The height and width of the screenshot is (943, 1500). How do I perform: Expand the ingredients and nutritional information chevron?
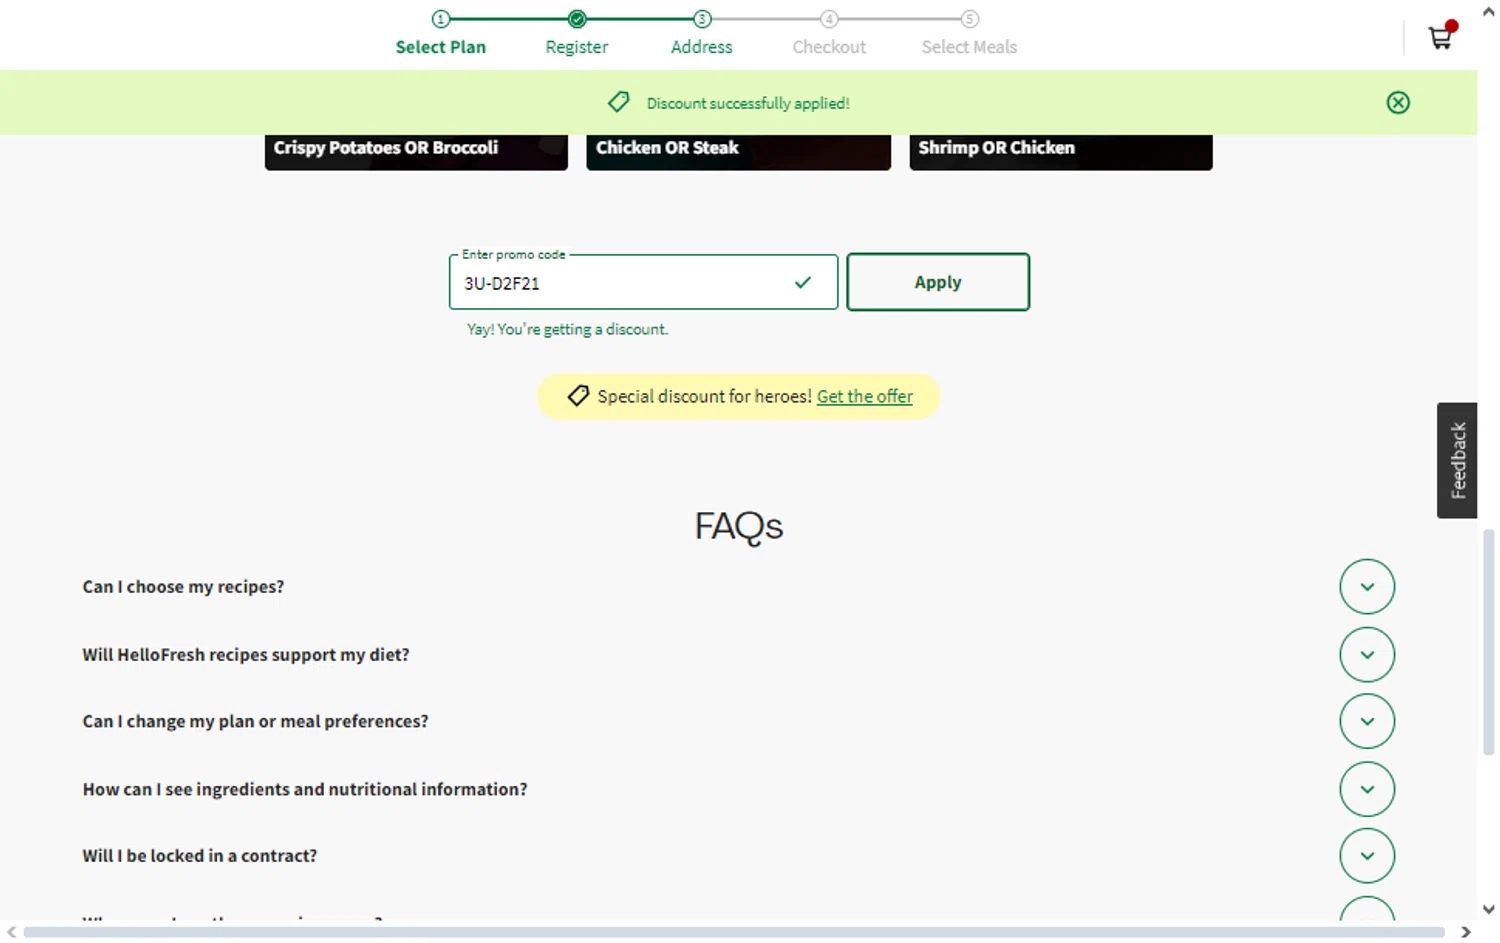[x=1367, y=789]
